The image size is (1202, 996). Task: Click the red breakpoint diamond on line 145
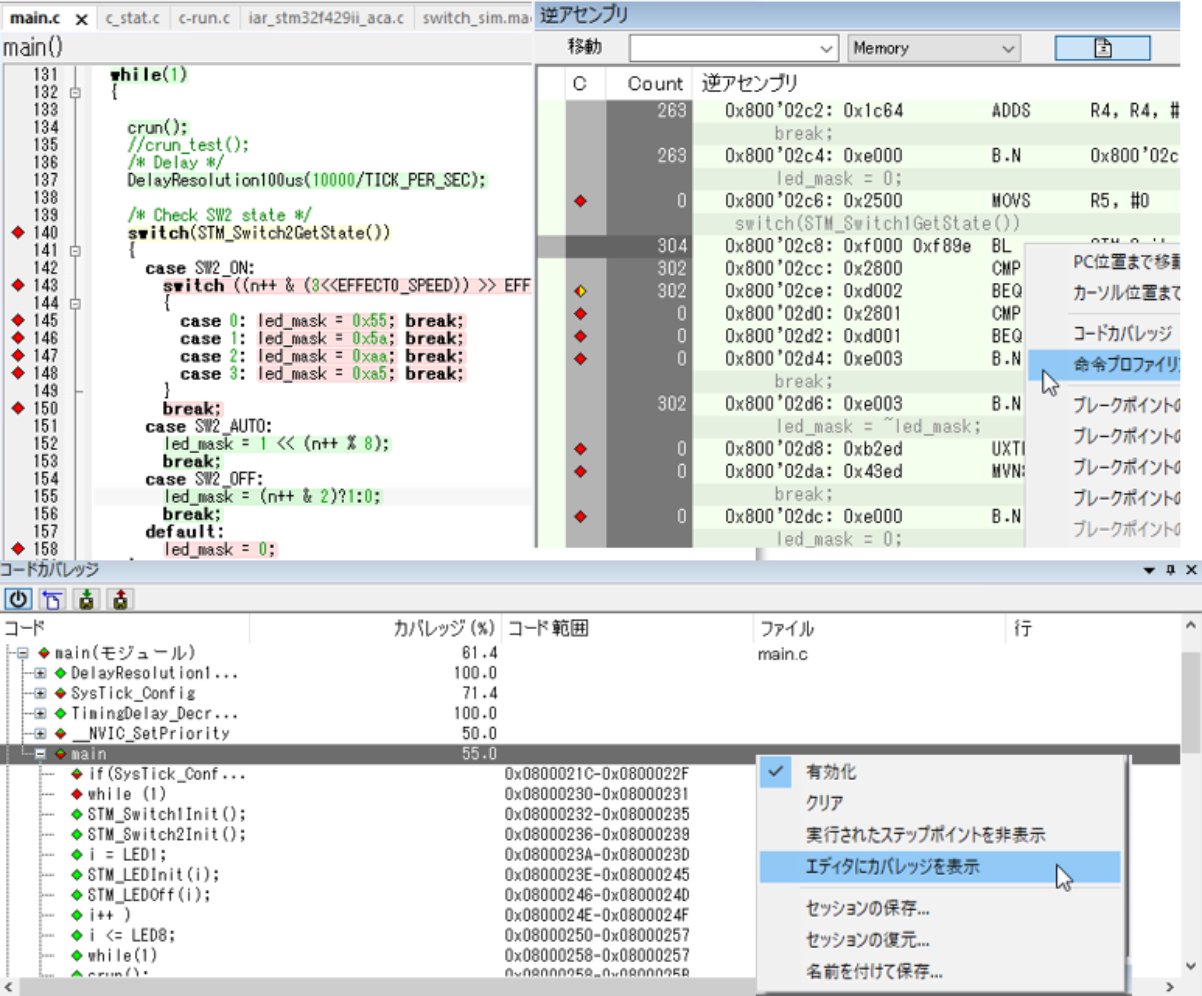[16, 321]
